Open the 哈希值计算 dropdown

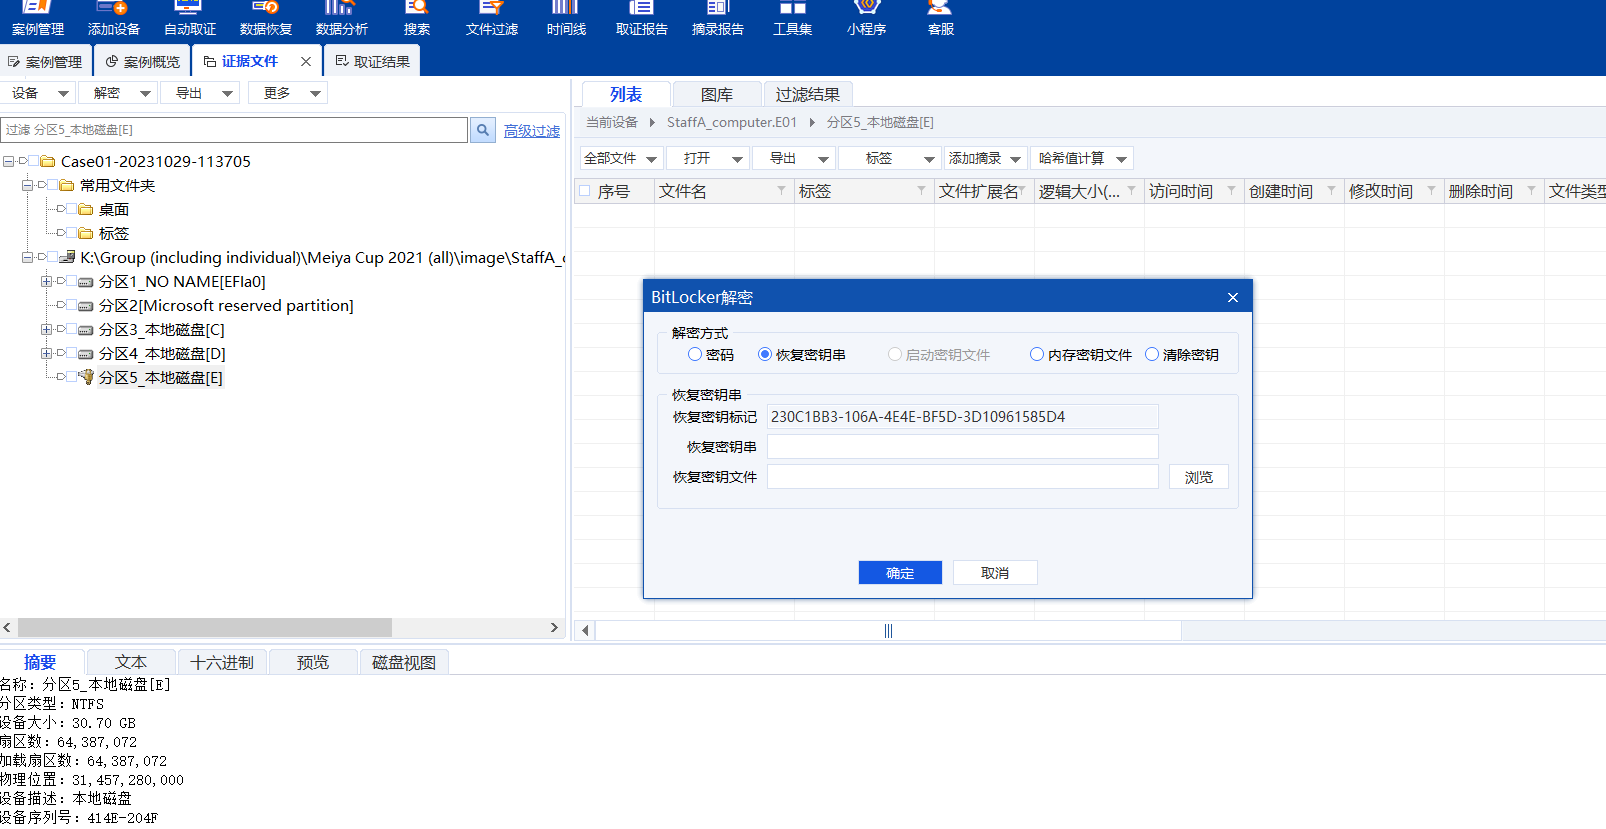(1083, 158)
